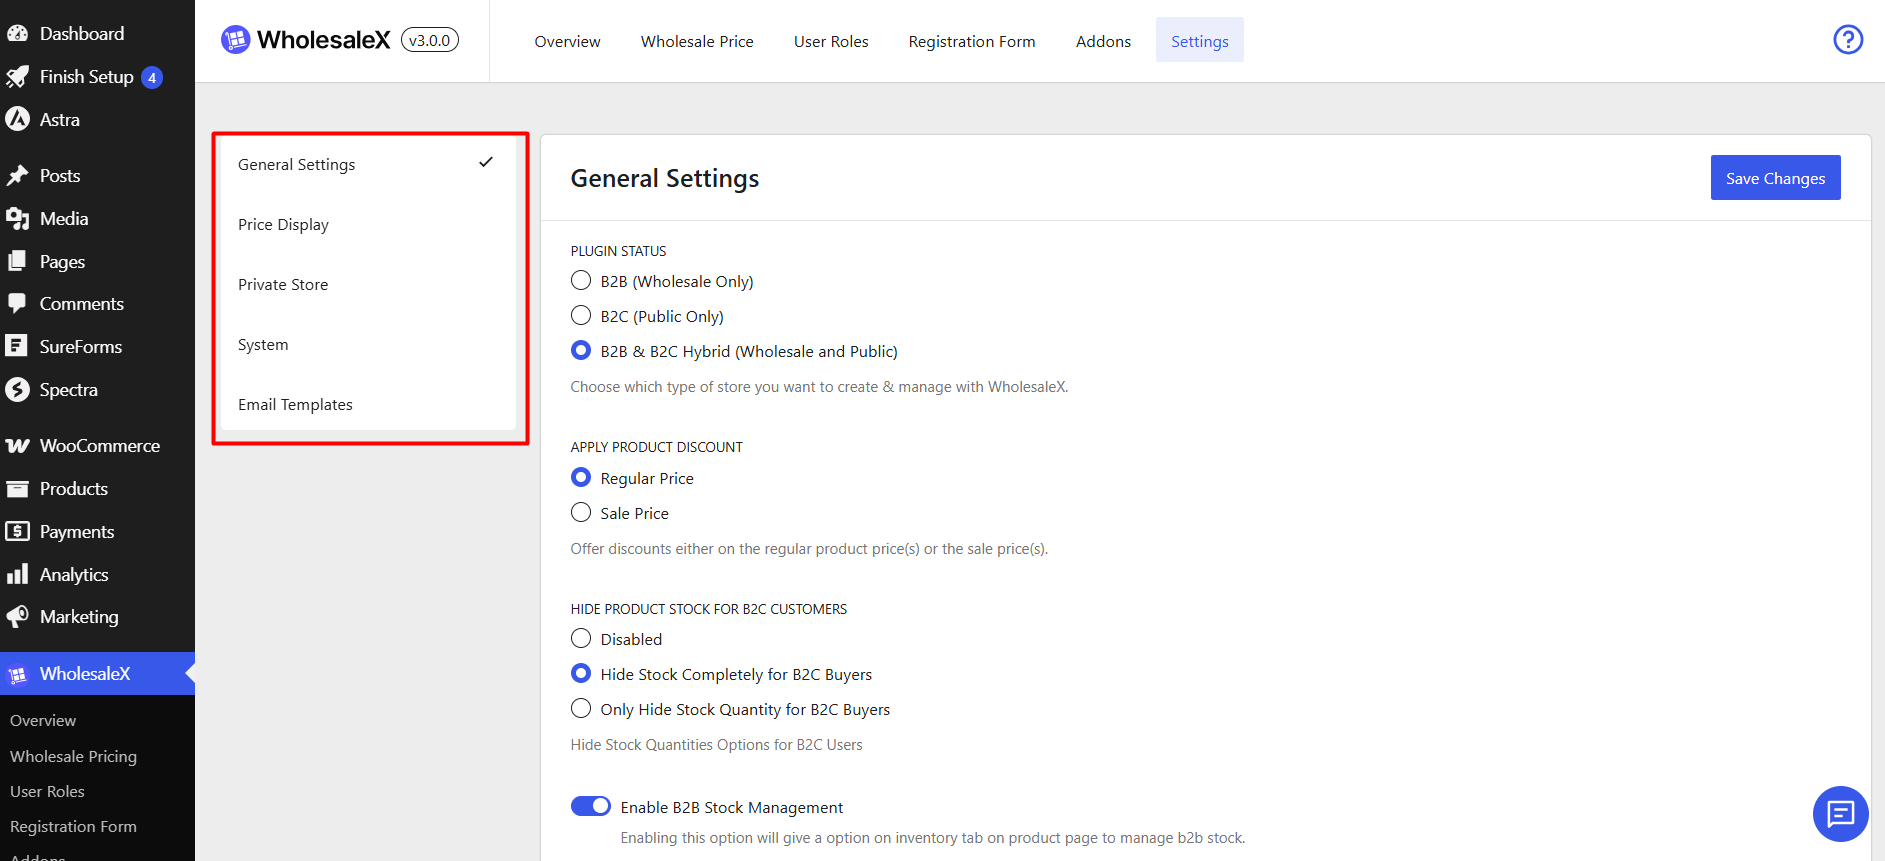The width and height of the screenshot is (1885, 861).
Task: Click the Finish Setup rocket icon
Action: [17, 77]
